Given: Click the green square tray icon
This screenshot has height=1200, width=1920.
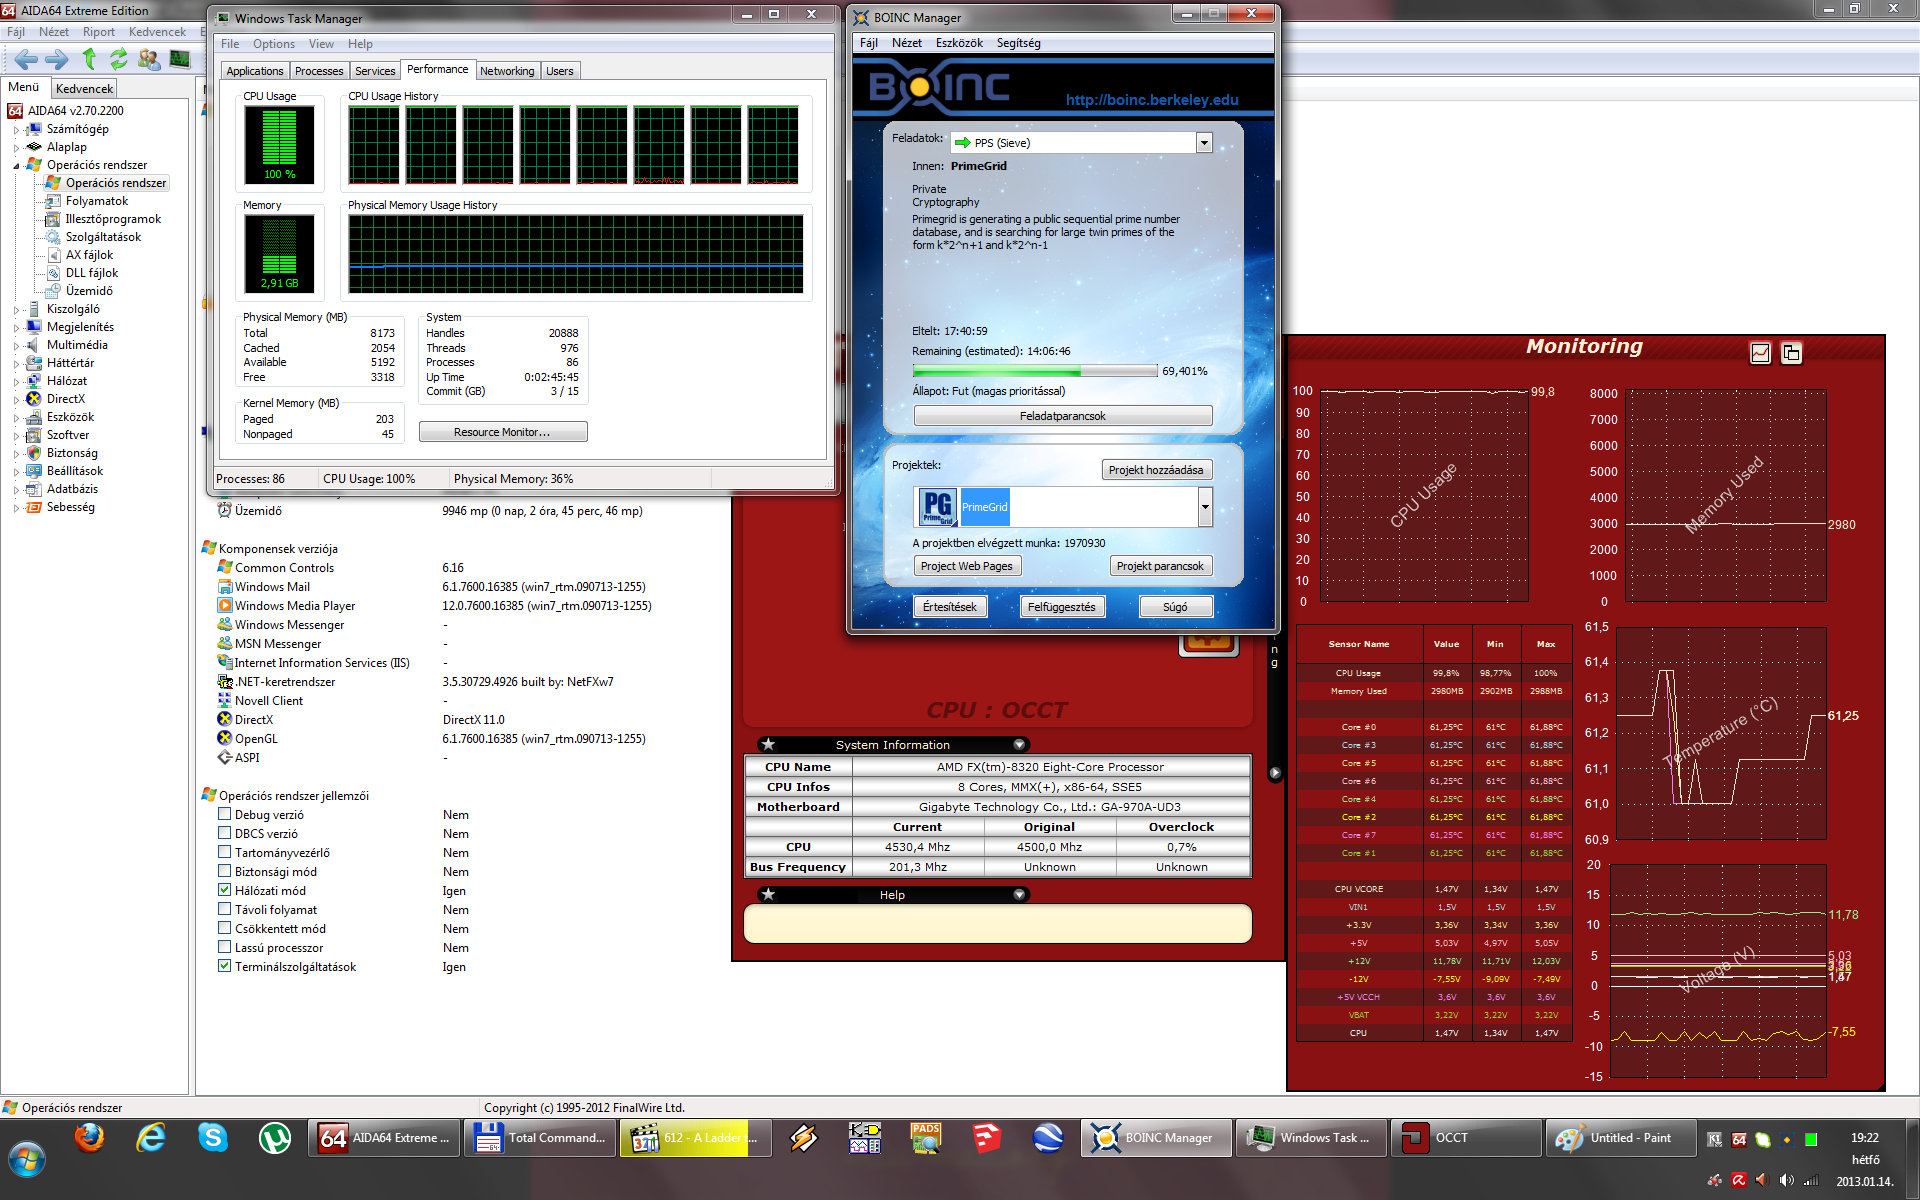Looking at the screenshot, I should 1811,1139.
